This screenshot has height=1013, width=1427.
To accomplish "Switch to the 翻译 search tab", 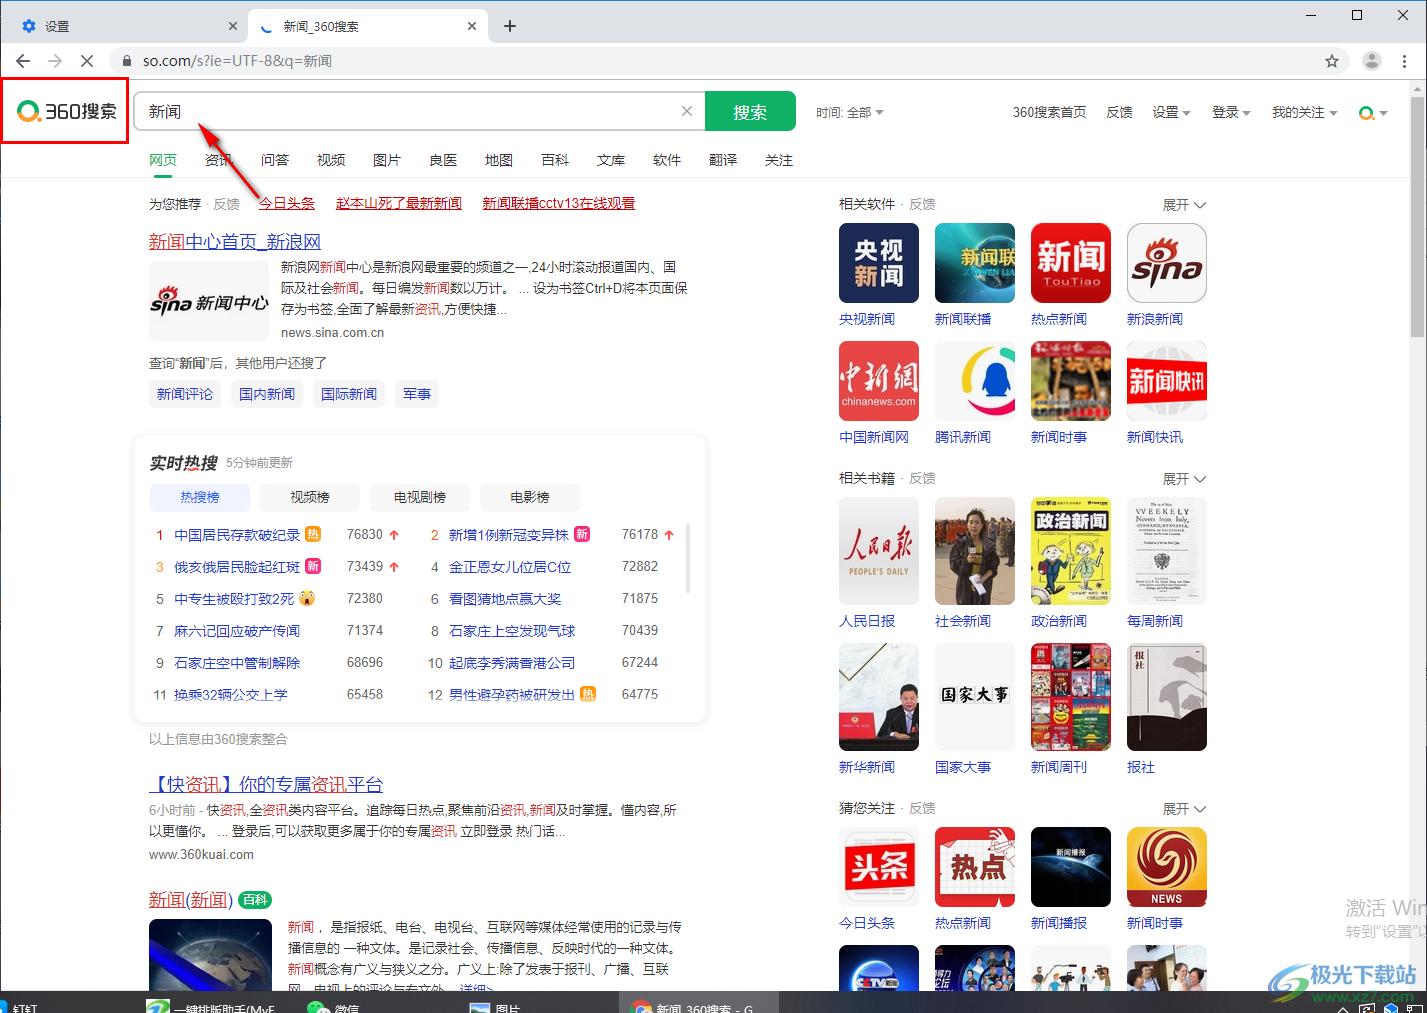I will coord(723,160).
